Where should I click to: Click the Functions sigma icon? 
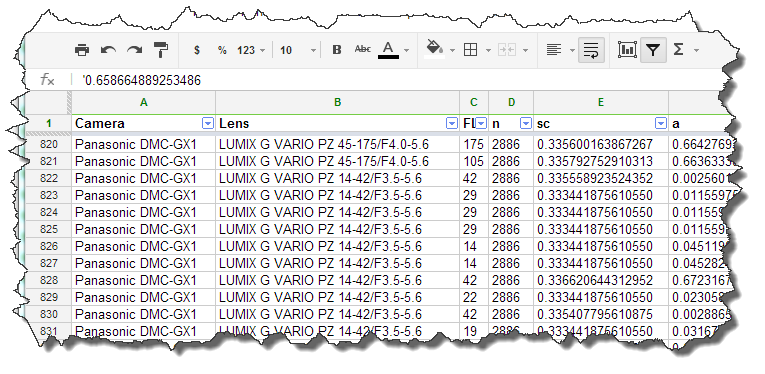[x=678, y=50]
